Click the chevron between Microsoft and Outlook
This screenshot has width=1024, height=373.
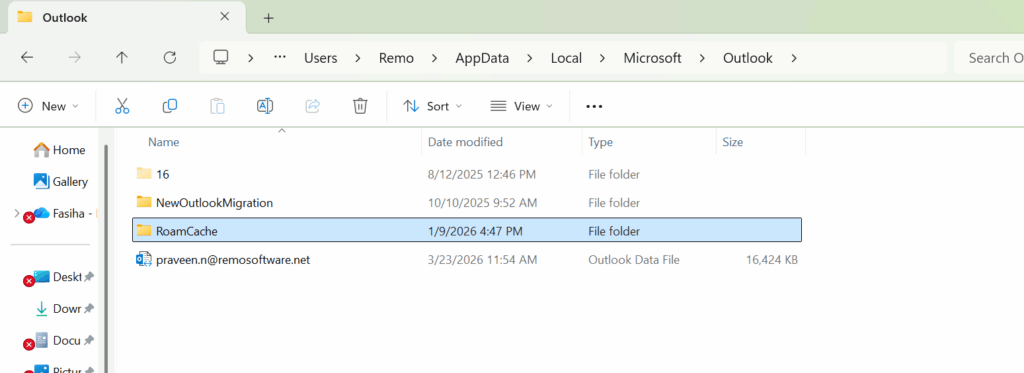[x=702, y=57]
